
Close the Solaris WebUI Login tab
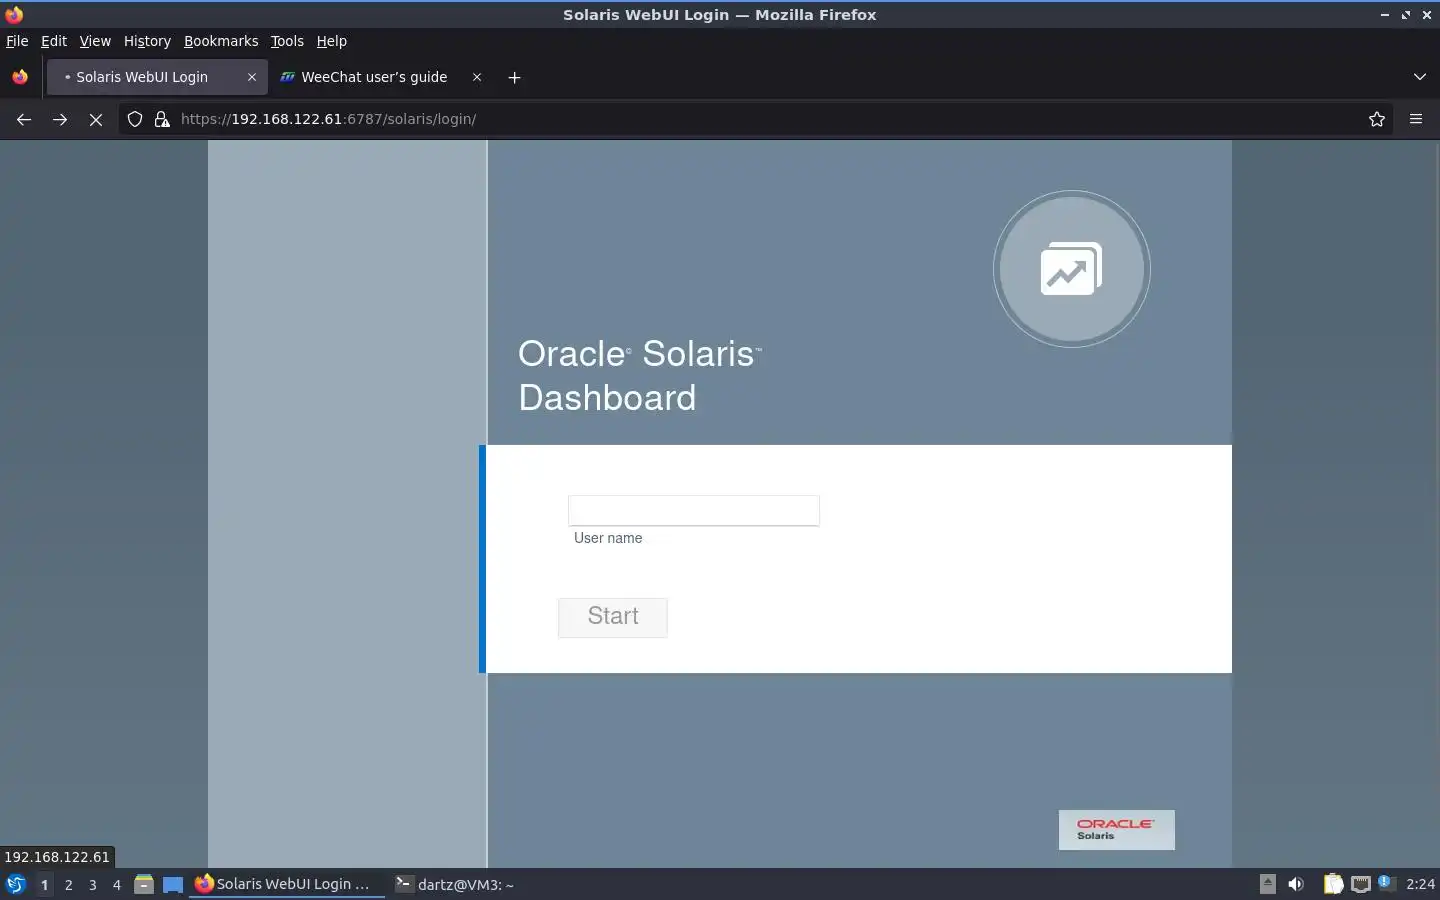click(x=252, y=77)
